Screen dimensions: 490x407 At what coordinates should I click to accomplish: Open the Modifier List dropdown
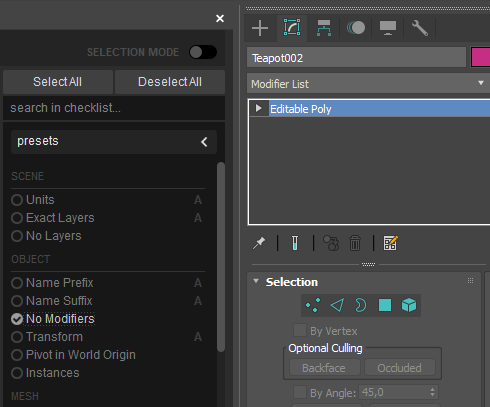(x=368, y=83)
